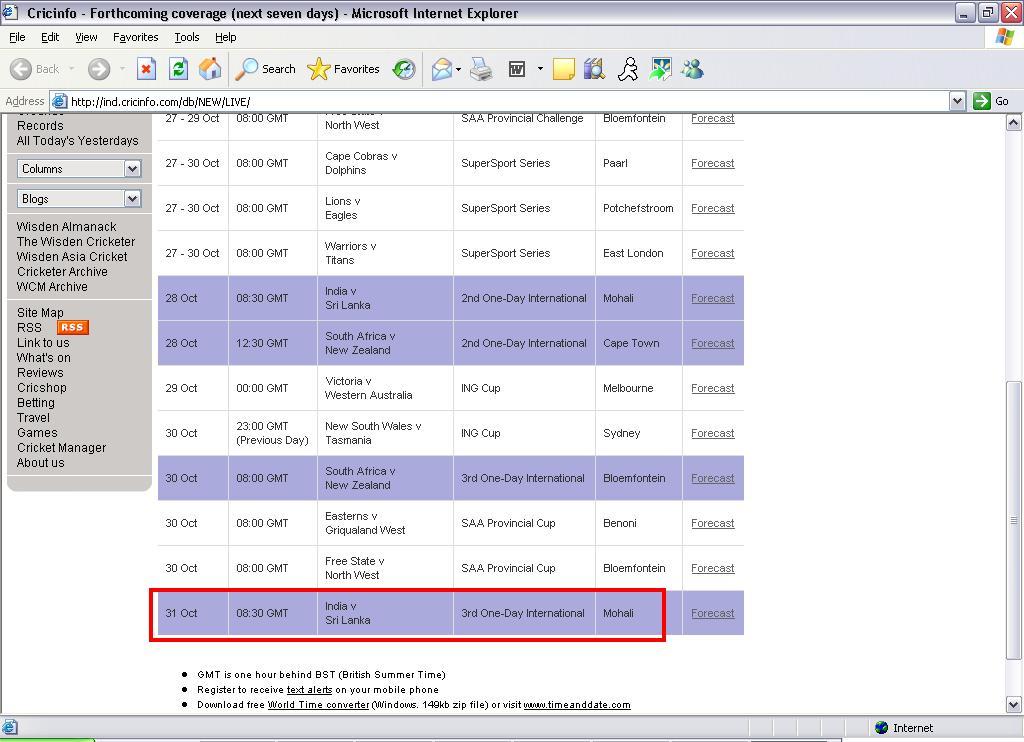Open the Help menu
Image resolution: width=1024 pixels, height=742 pixels.
[225, 37]
